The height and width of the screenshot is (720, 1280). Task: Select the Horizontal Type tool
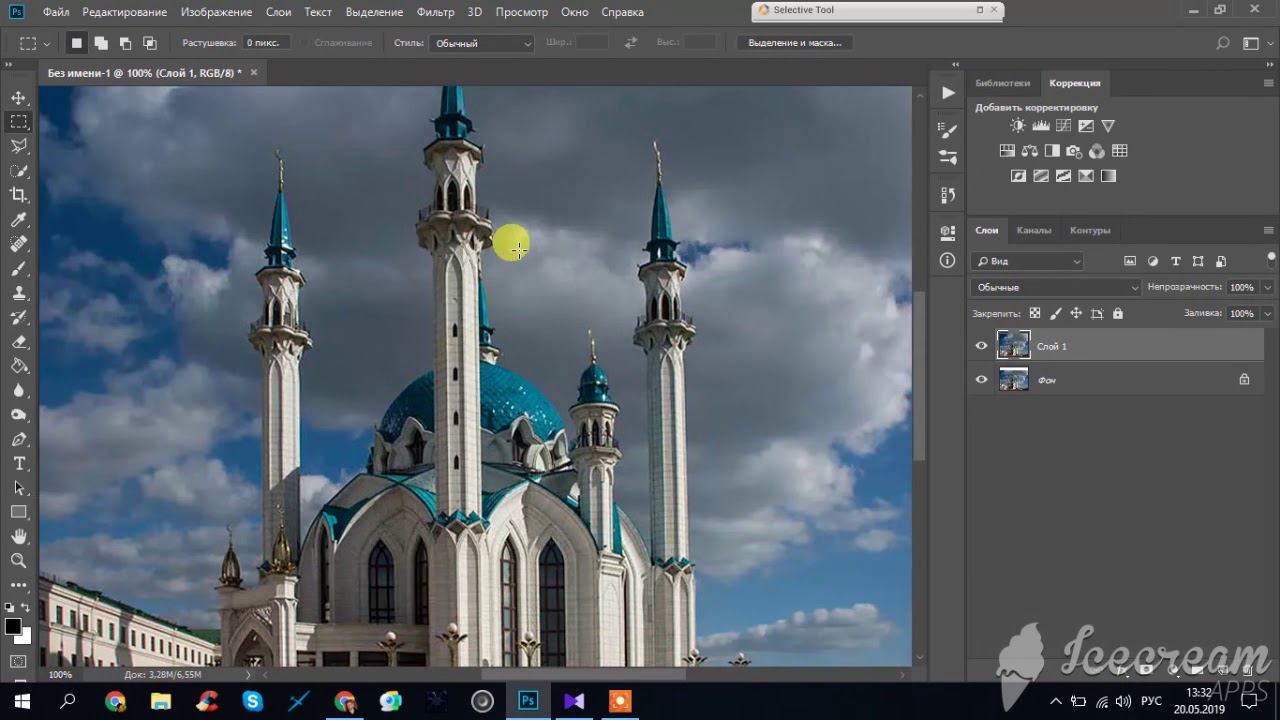pos(18,464)
